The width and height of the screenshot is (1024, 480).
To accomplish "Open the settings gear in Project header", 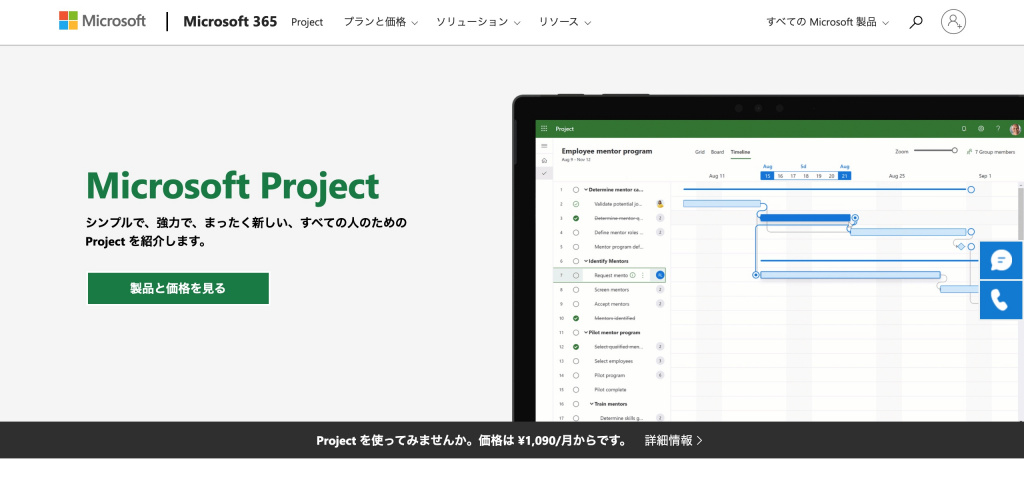I will pyautogui.click(x=981, y=129).
